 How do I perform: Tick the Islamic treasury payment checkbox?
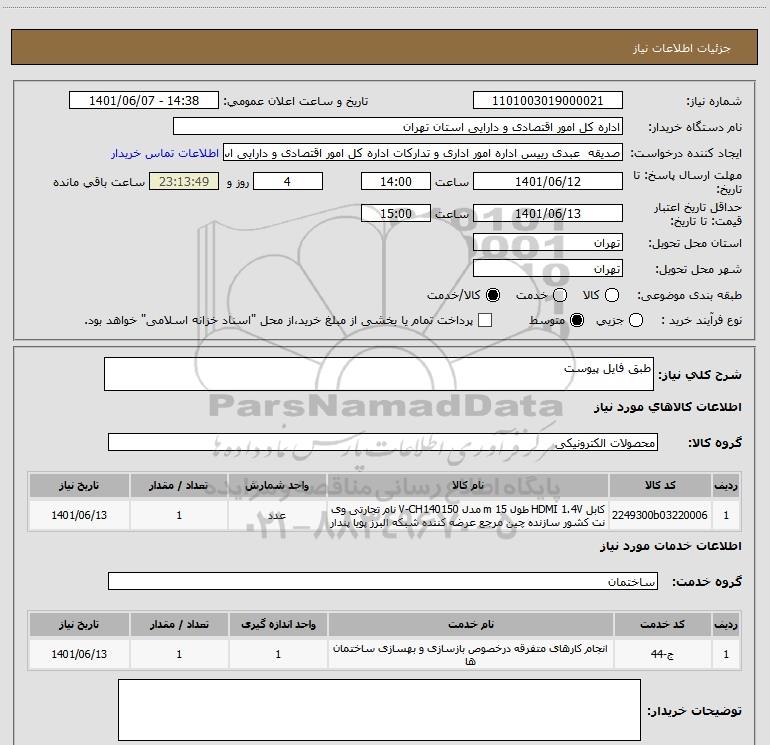(485, 320)
